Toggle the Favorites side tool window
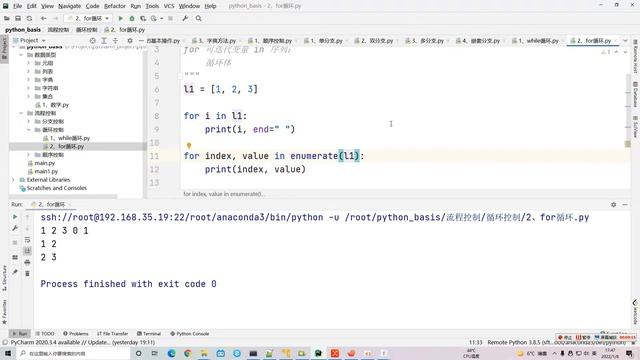Screen dimensions: 640x360 click(x=4, y=312)
